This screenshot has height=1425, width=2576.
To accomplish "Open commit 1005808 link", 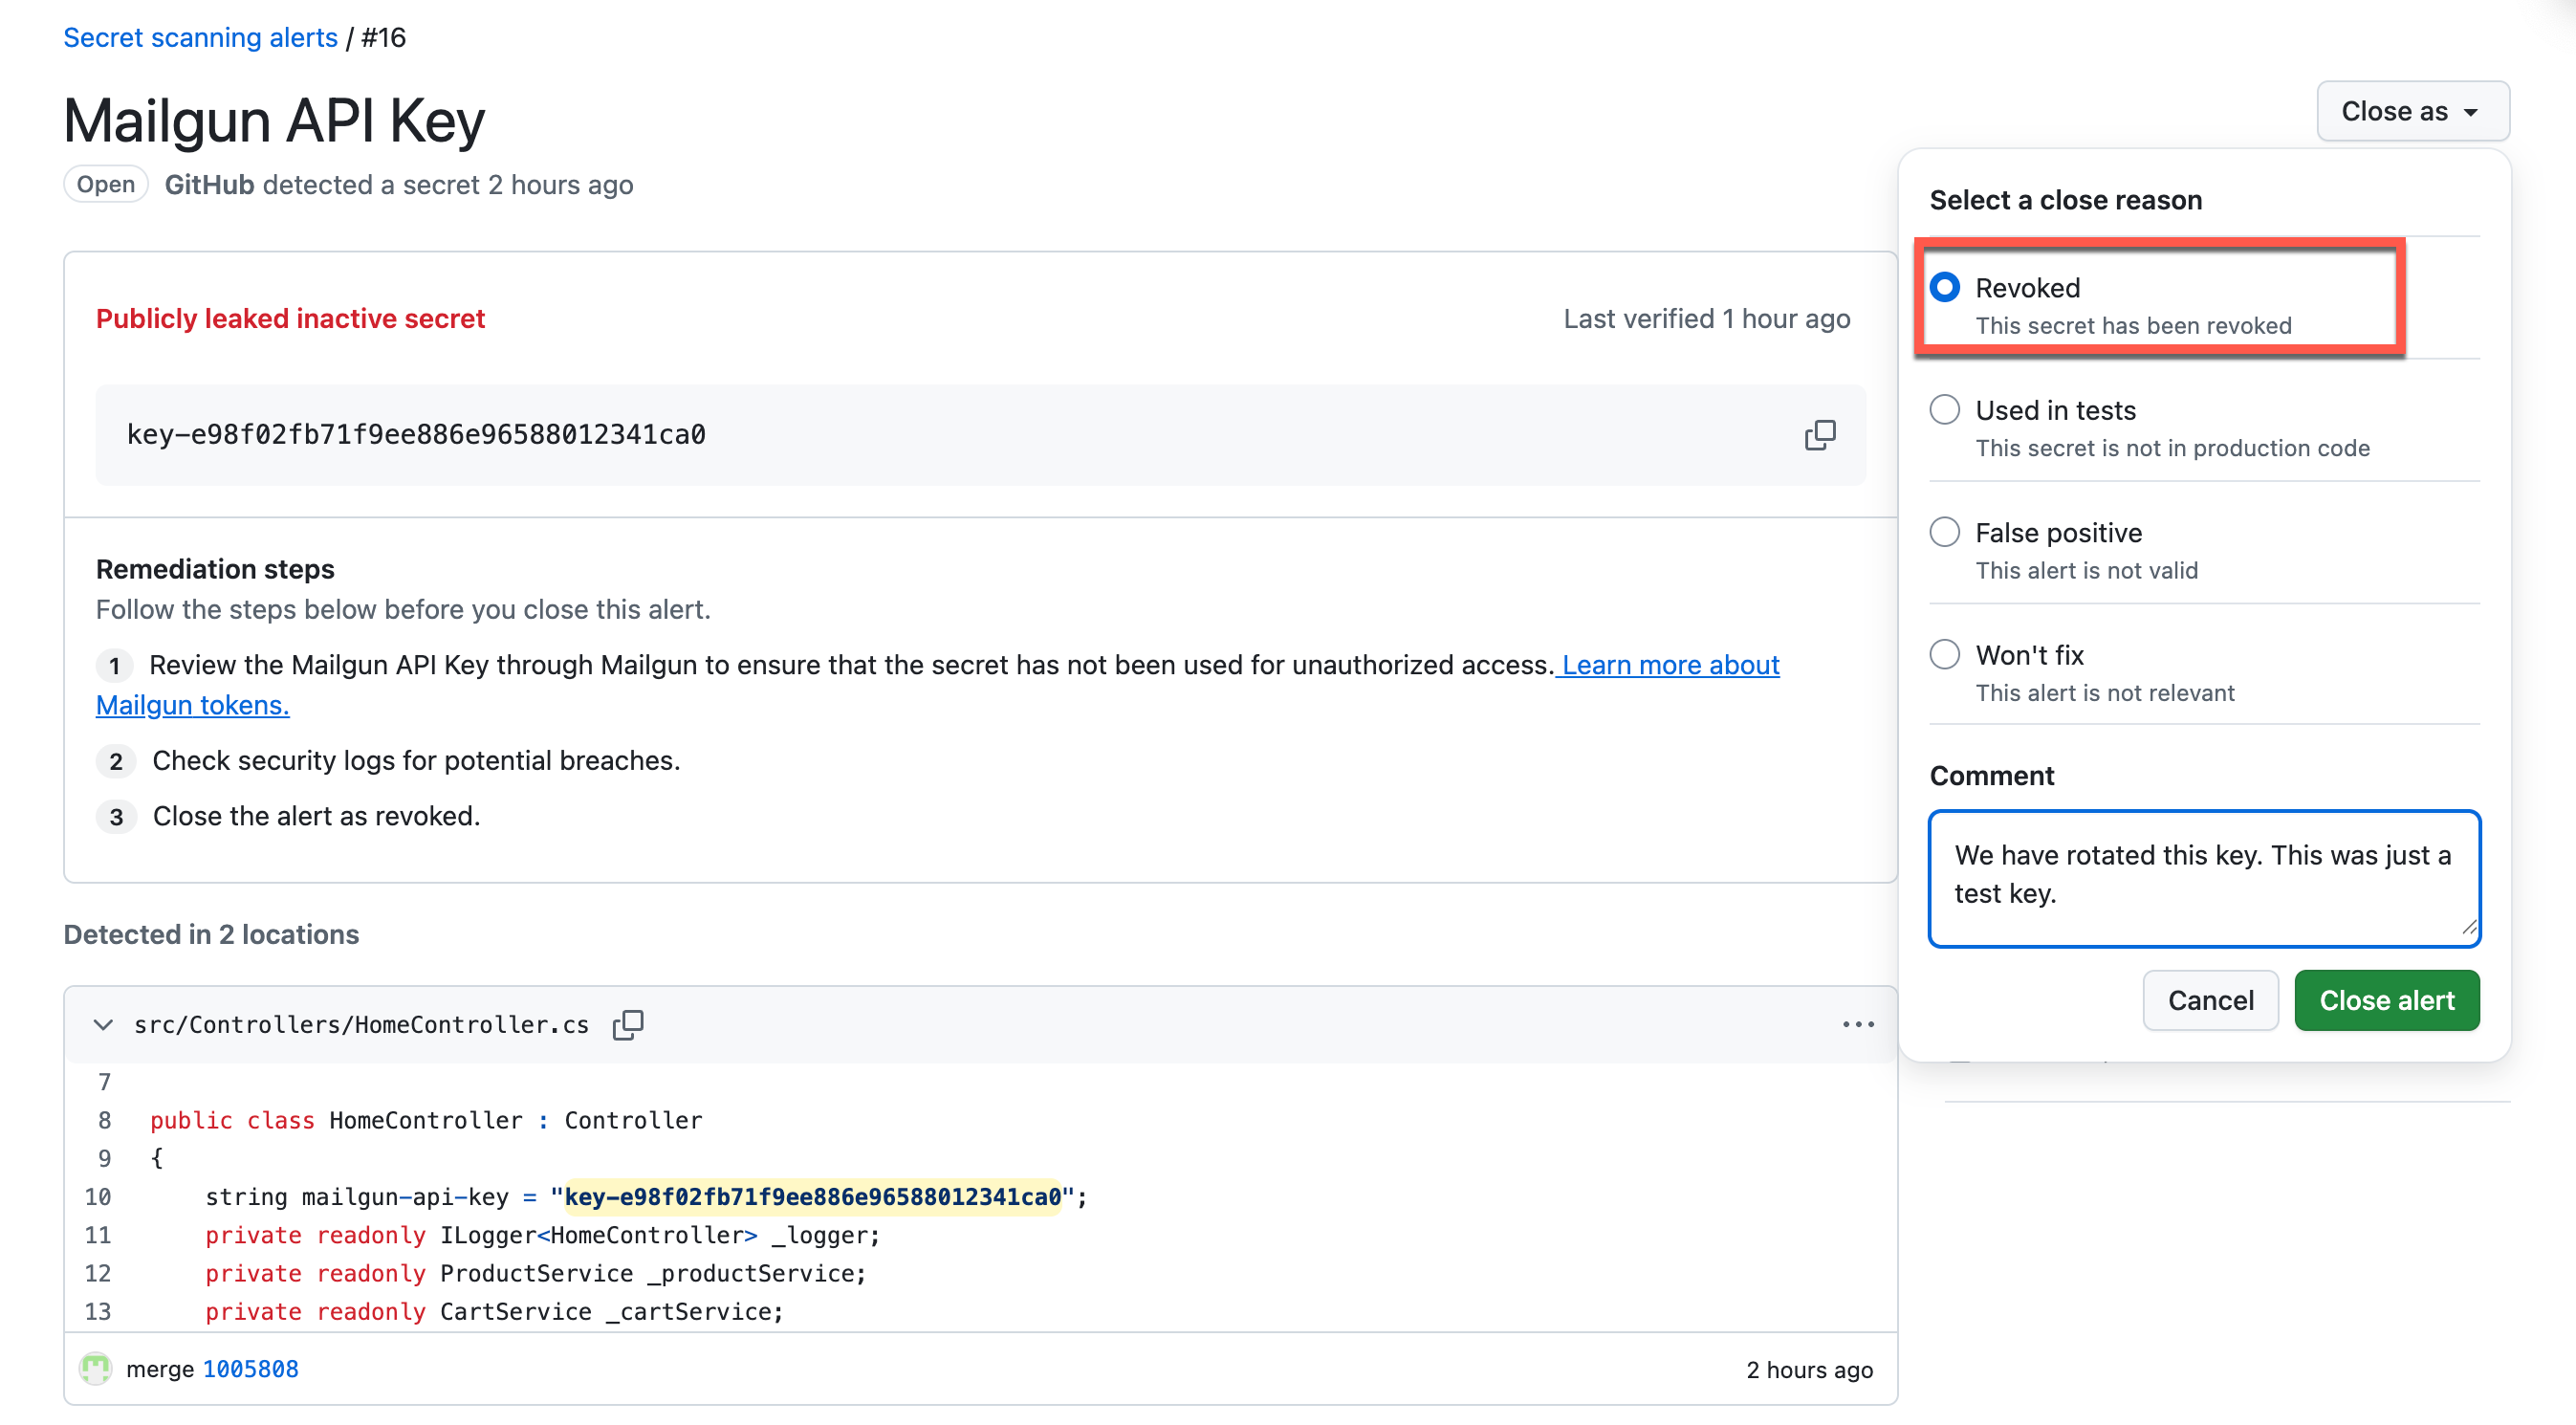I will [250, 1368].
